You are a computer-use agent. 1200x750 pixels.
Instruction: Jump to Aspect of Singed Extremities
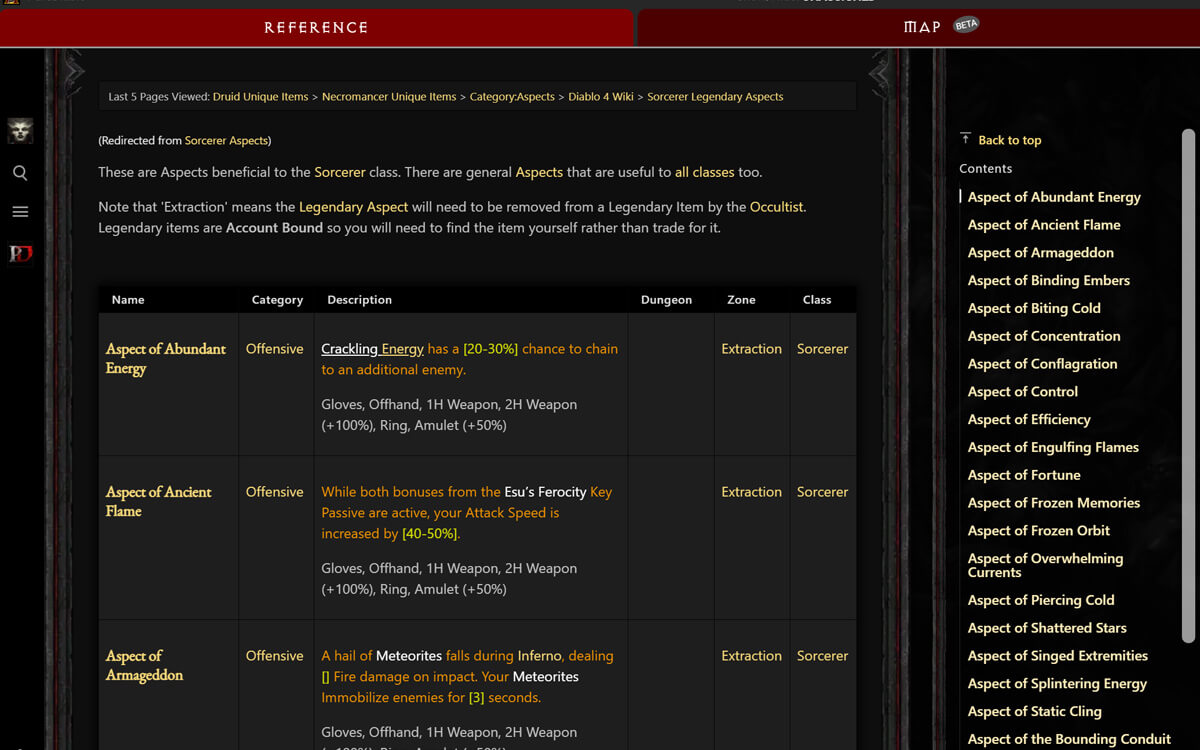pos(1058,657)
